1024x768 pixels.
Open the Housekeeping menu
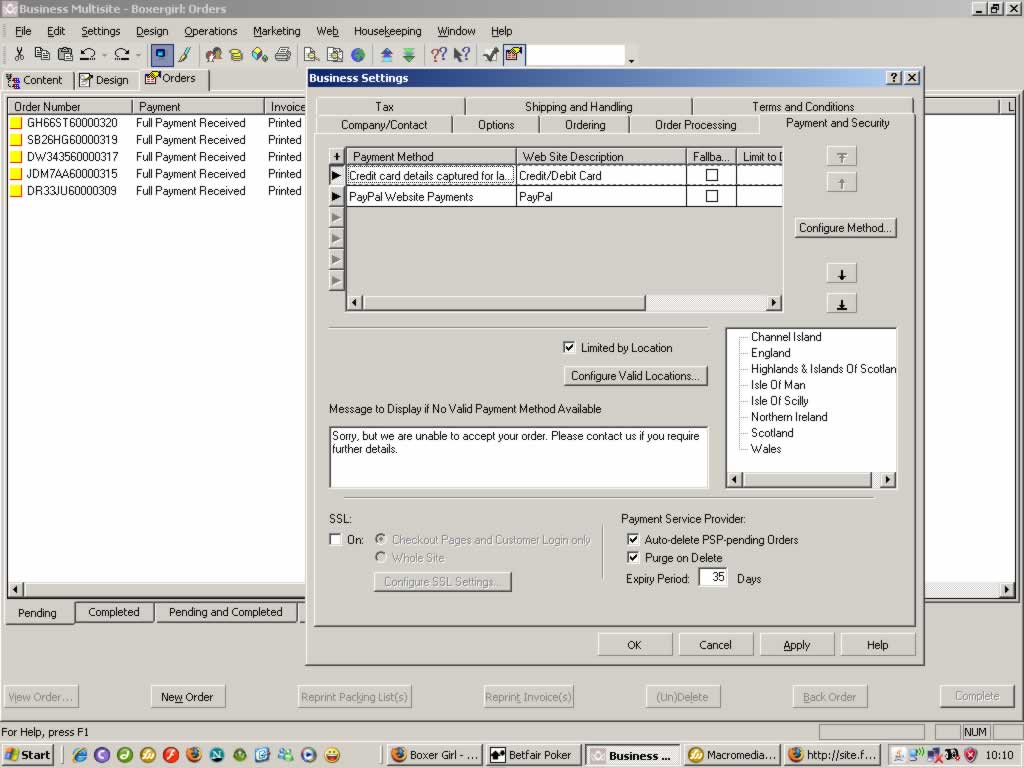387,31
